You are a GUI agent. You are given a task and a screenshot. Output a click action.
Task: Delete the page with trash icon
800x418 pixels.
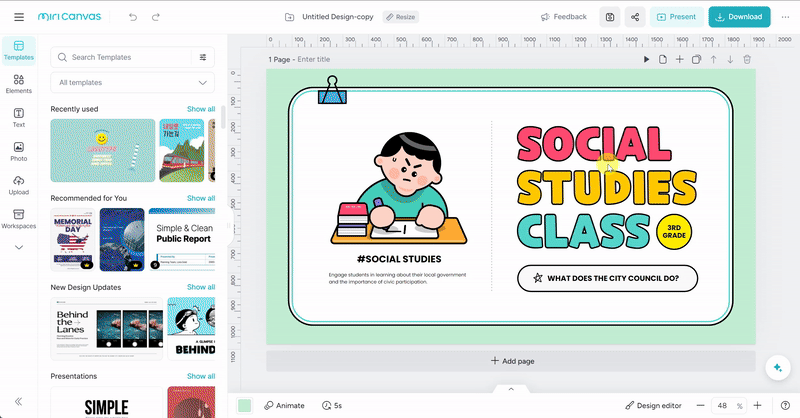(747, 60)
